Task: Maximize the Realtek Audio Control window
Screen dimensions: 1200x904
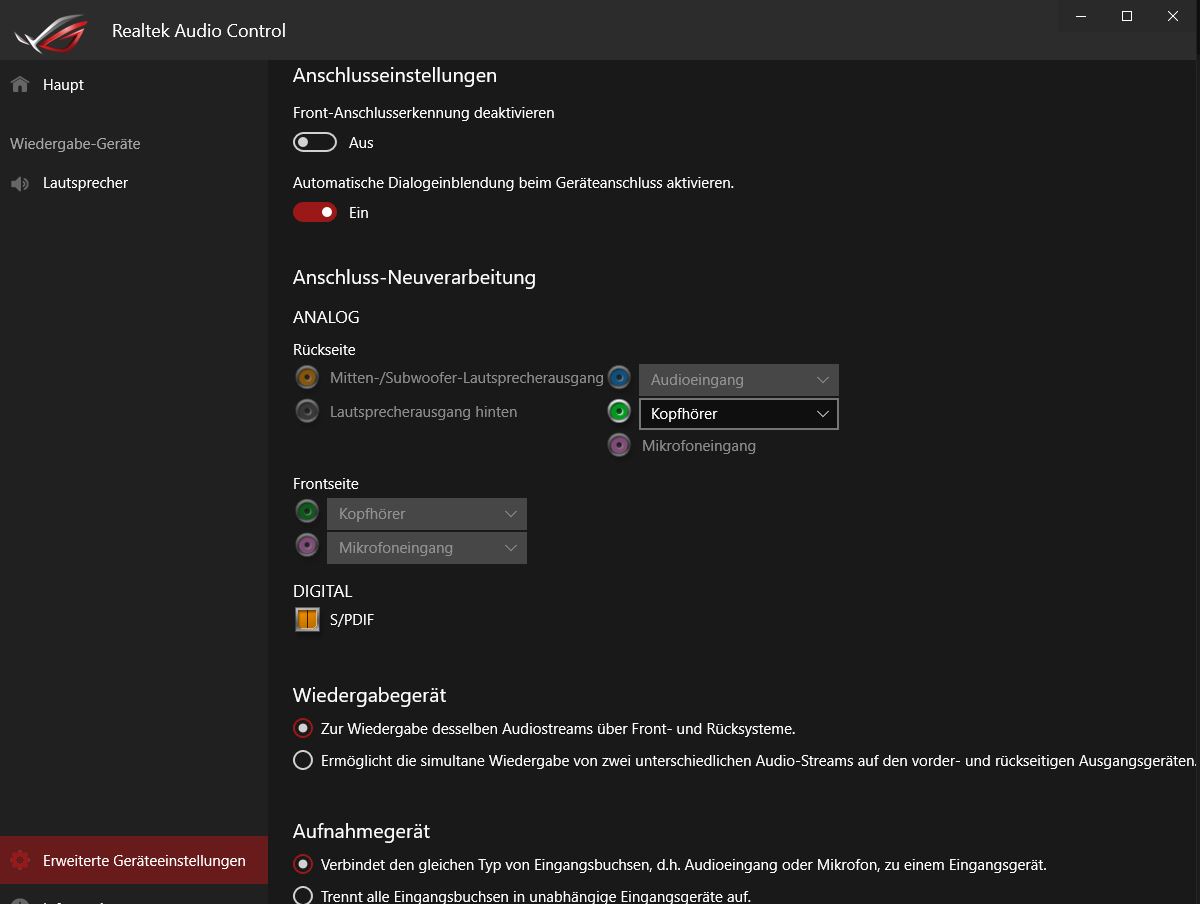Action: click(x=1127, y=16)
